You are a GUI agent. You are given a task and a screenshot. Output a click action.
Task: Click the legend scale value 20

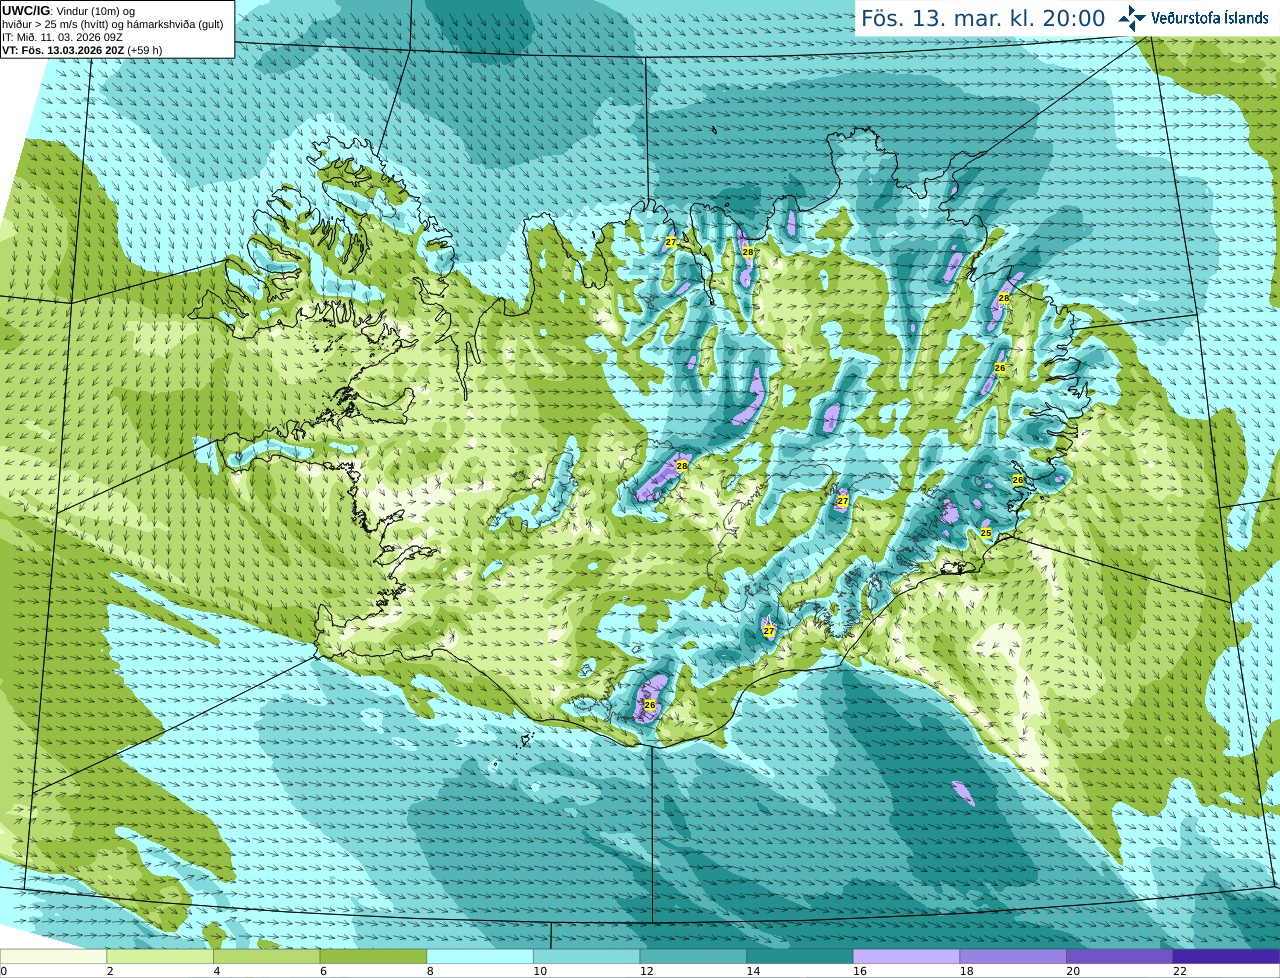(x=1074, y=971)
